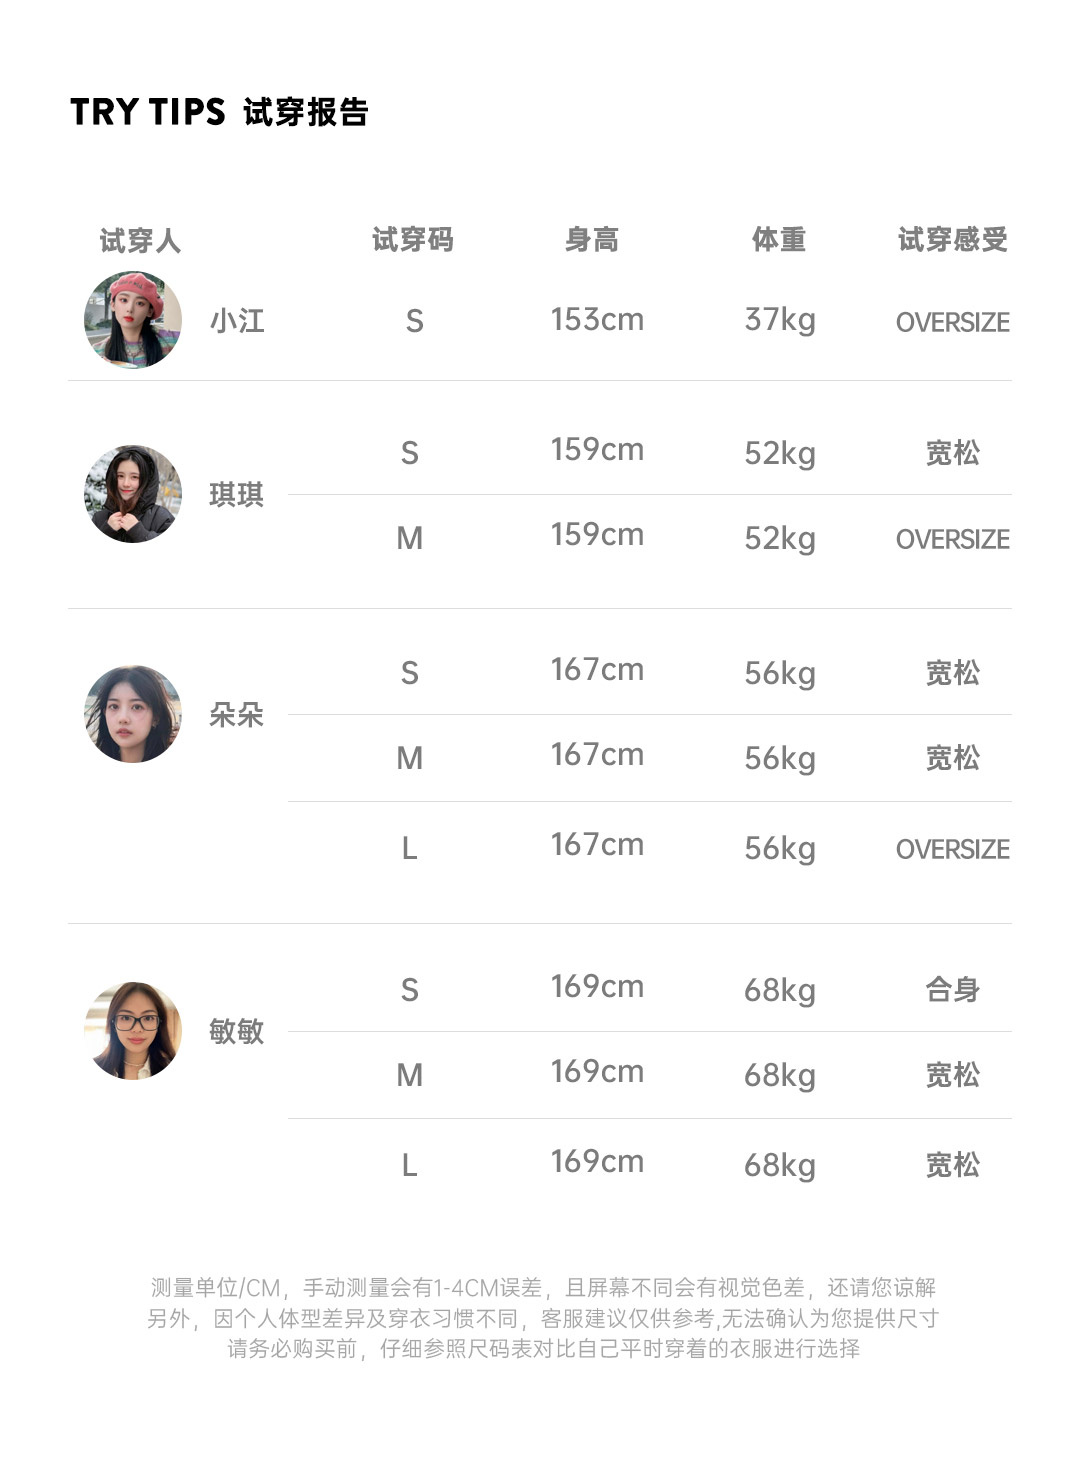Image resolution: width=1080 pixels, height=1478 pixels.
Task: Click the 试穿码 column header
Action: [x=413, y=240]
